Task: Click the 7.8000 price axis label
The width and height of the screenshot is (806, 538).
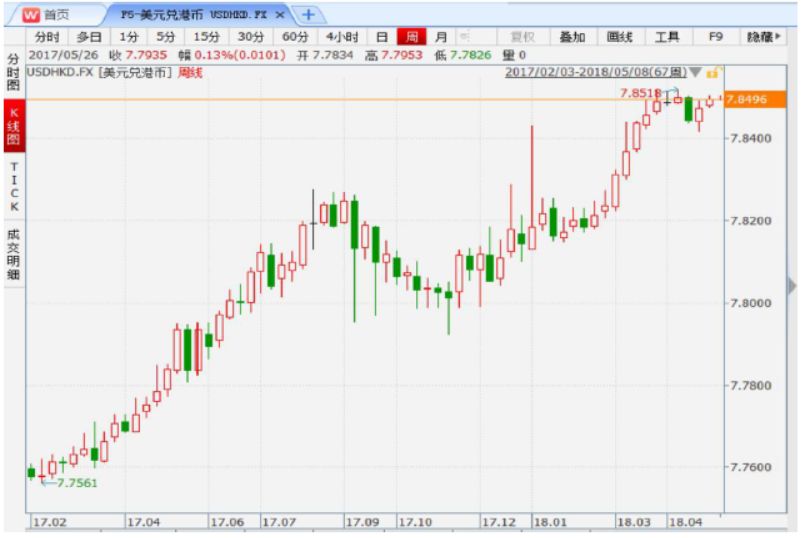Action: (751, 303)
